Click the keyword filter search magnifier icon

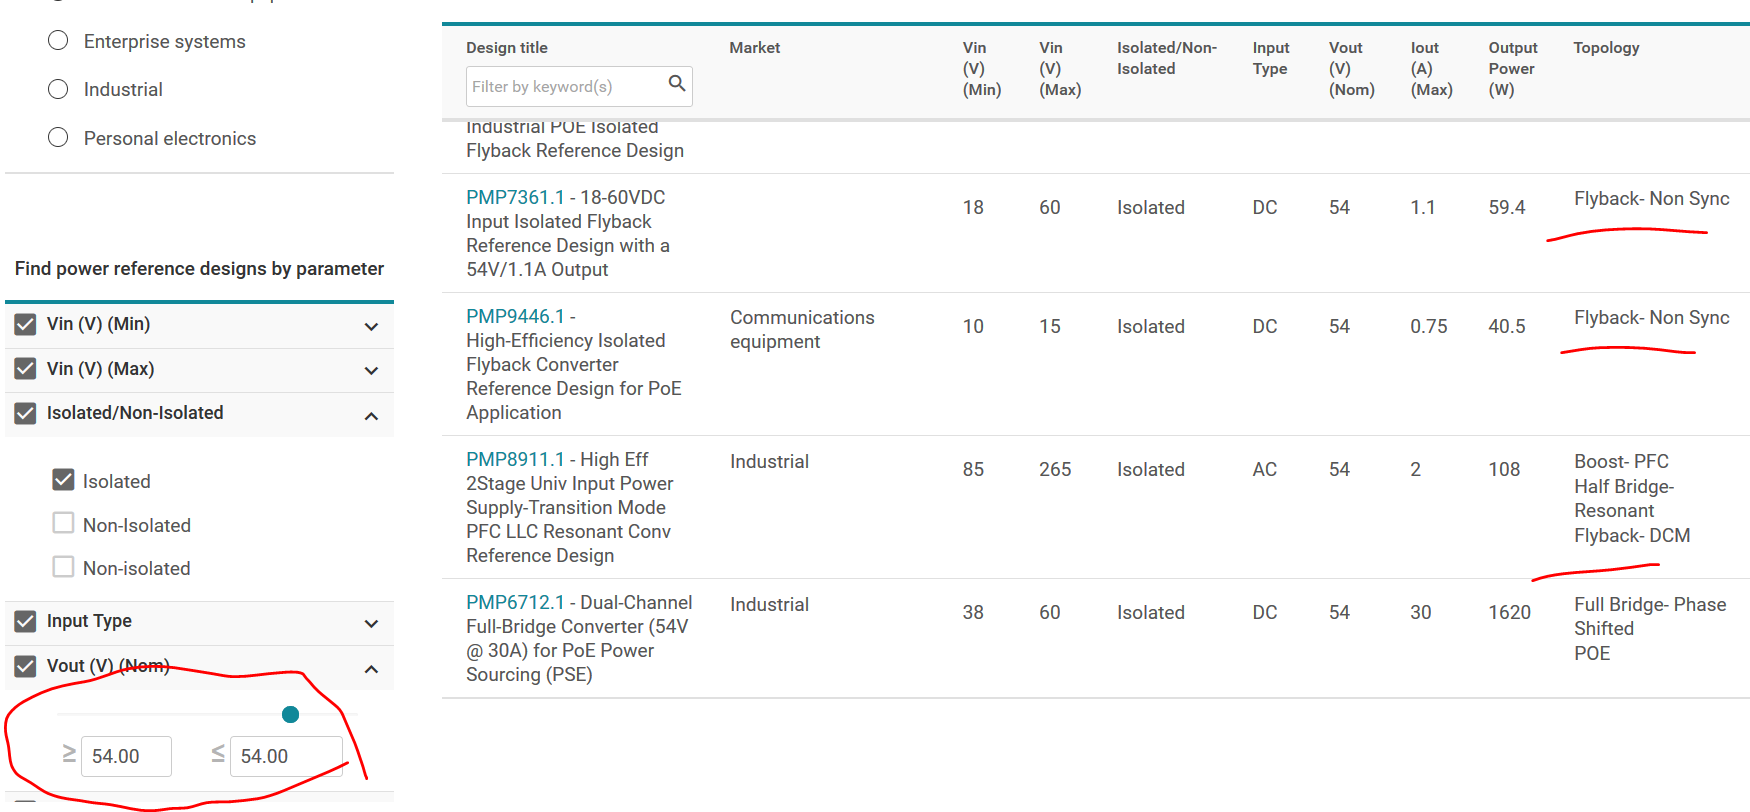click(x=677, y=84)
